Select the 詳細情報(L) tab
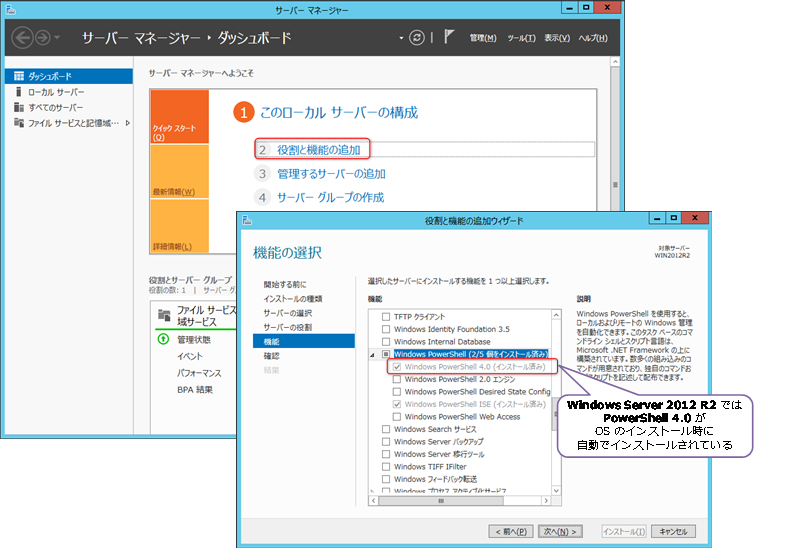 pos(180,226)
